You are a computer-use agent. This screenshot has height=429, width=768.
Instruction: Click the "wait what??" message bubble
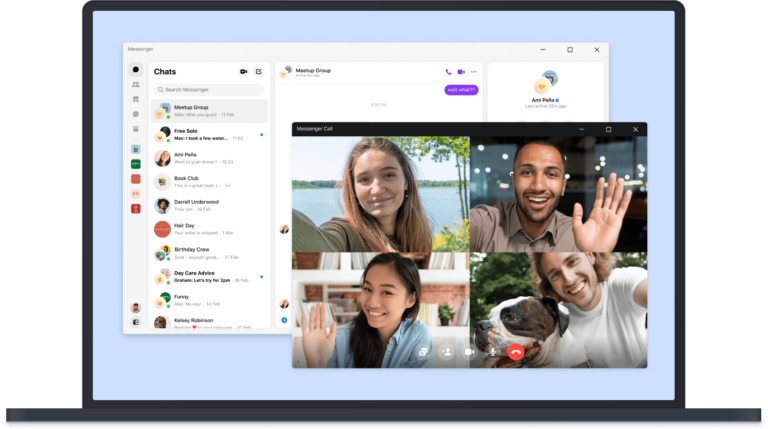pyautogui.click(x=461, y=90)
